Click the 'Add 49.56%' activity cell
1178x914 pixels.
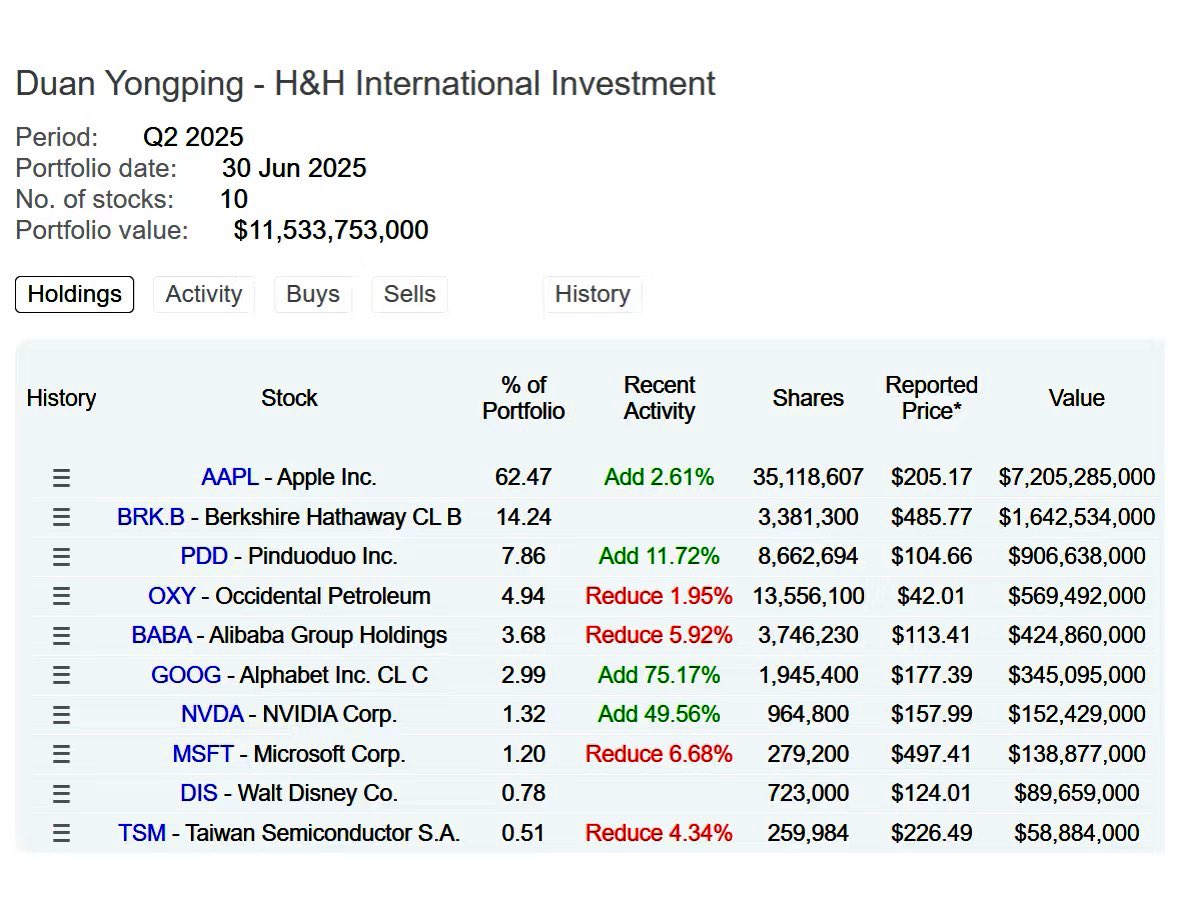coord(659,713)
